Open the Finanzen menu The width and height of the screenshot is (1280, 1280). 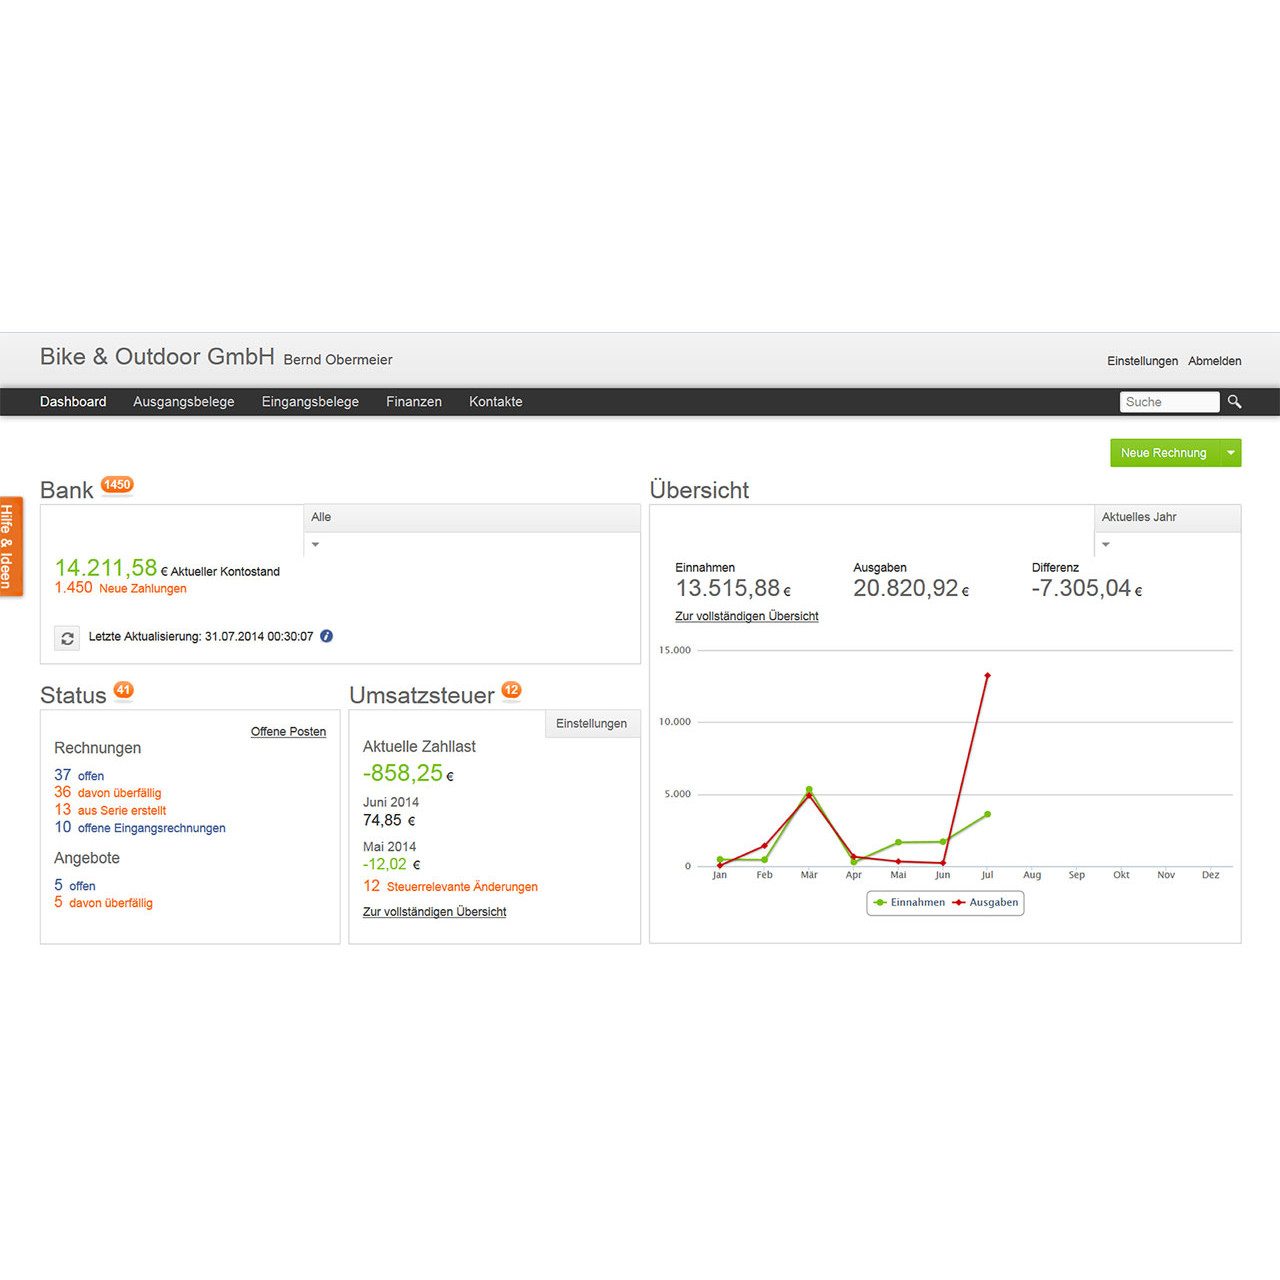pos(414,401)
